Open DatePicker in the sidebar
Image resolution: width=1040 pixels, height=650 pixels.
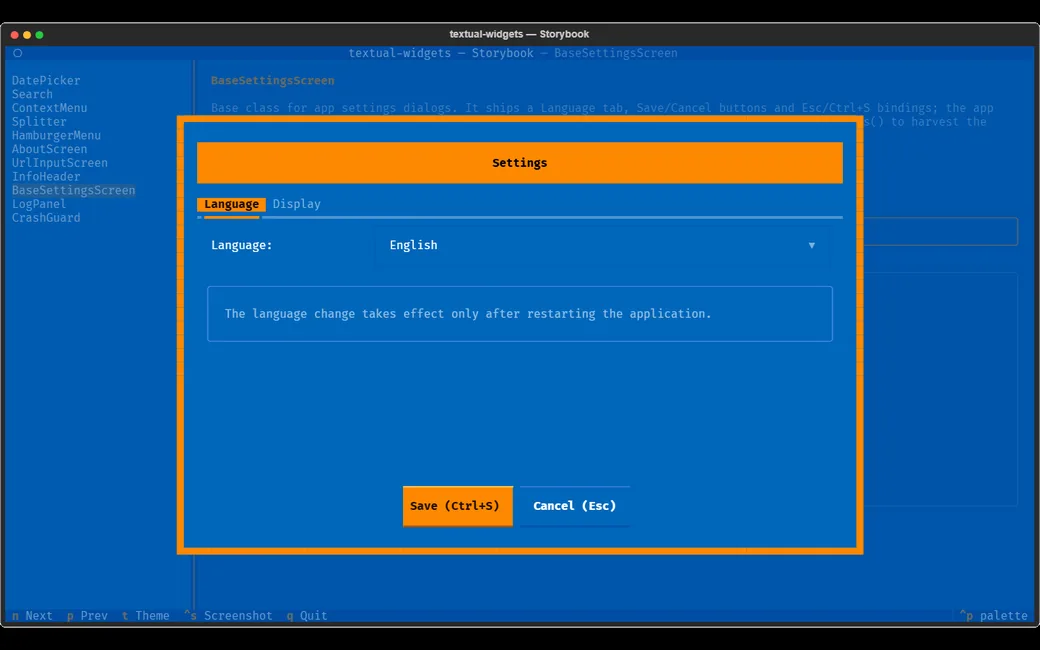(x=46, y=80)
